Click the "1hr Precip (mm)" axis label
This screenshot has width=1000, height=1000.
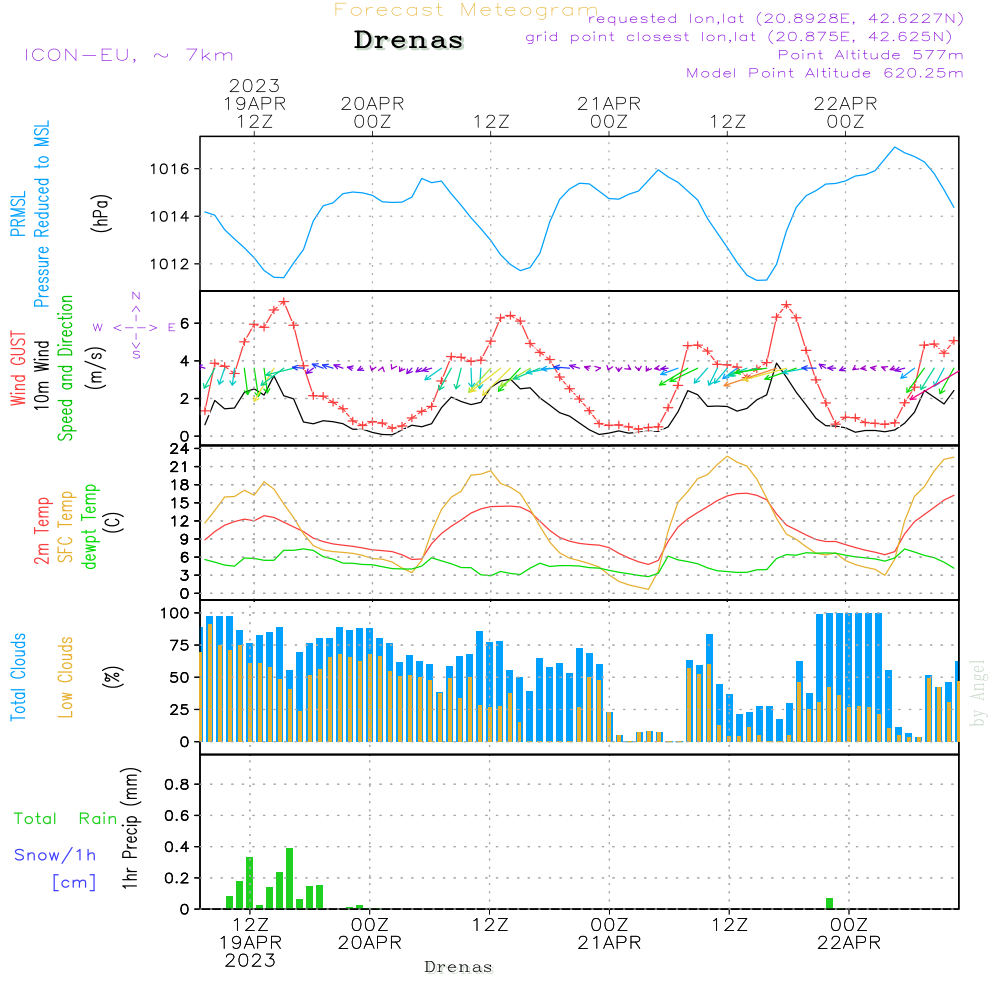pos(130,828)
